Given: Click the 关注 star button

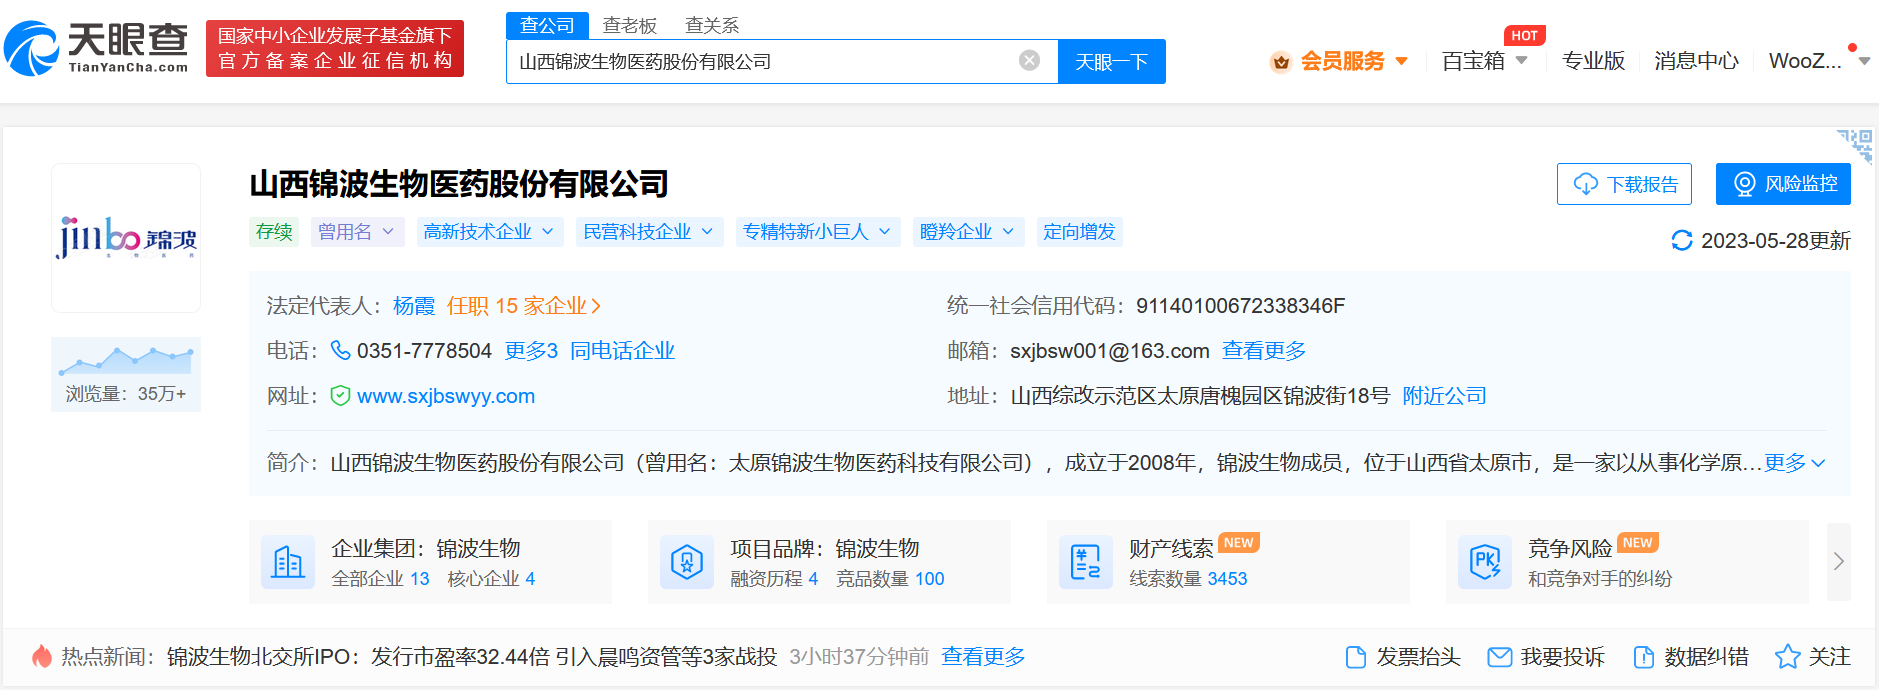Looking at the screenshot, I should 1812,657.
